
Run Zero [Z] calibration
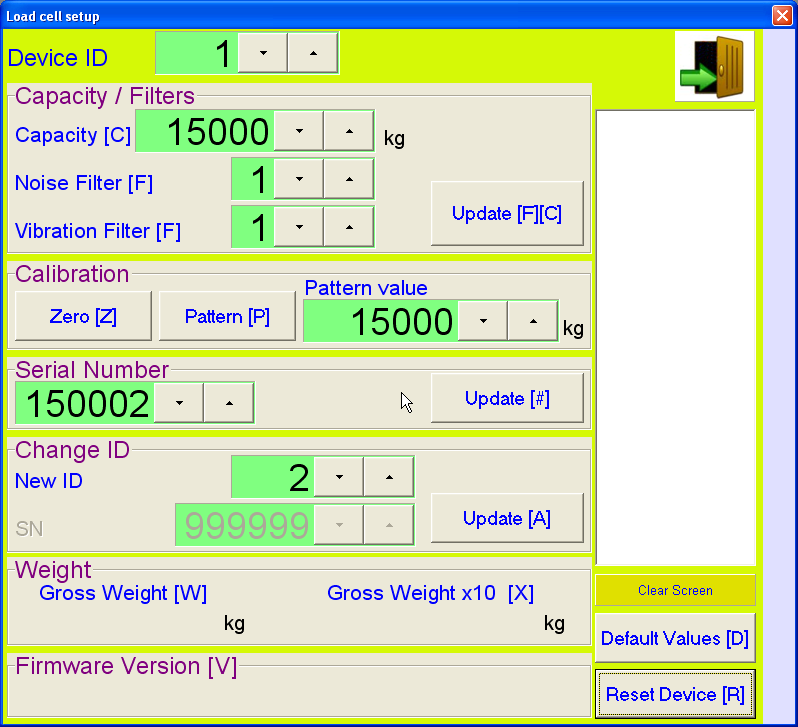tap(83, 316)
